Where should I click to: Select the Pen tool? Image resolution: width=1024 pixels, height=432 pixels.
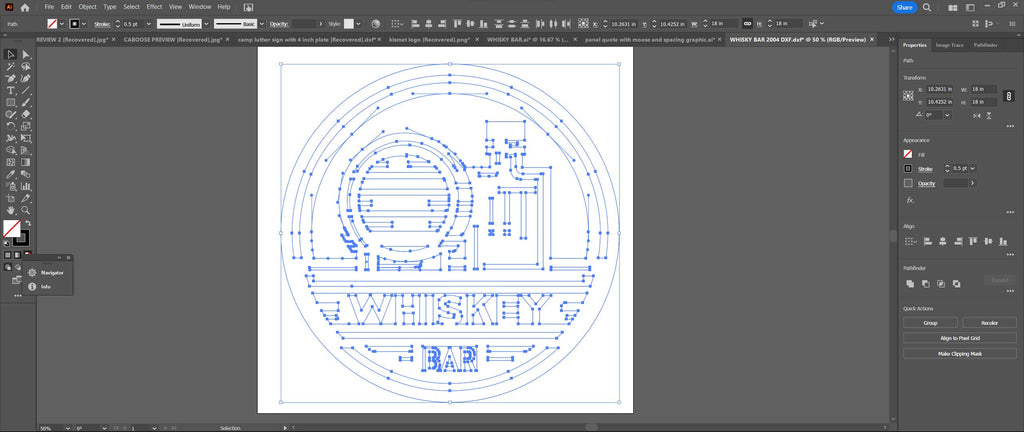[x=11, y=78]
